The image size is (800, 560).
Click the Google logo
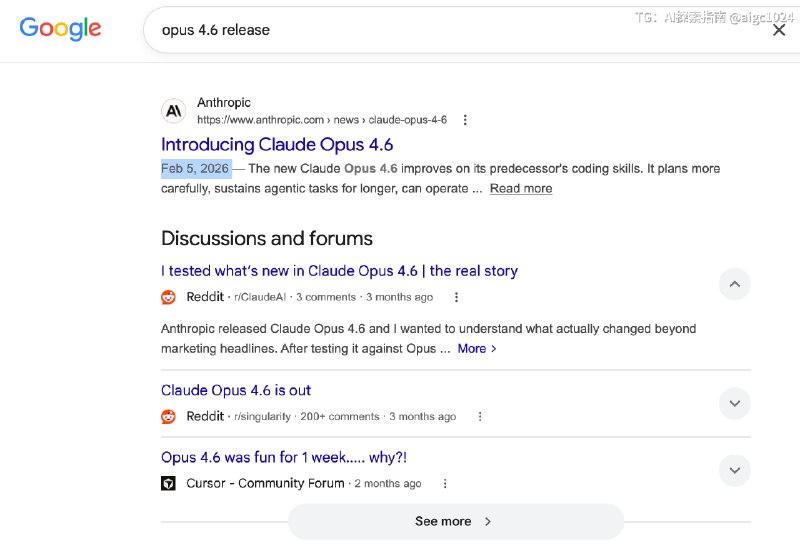(60, 29)
